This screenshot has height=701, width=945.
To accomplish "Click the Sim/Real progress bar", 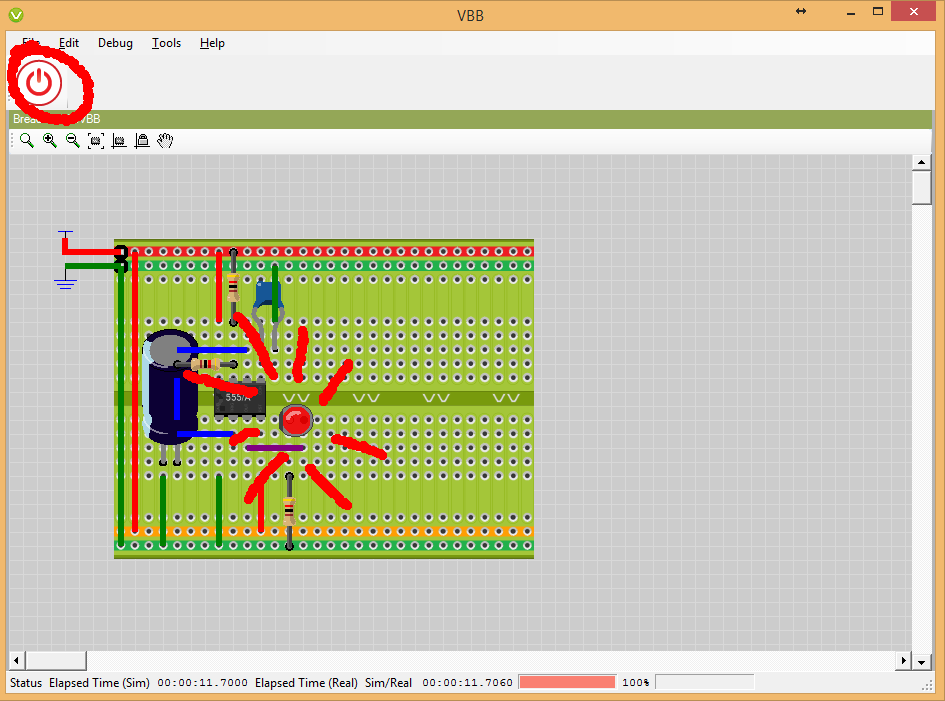I will [x=567, y=681].
